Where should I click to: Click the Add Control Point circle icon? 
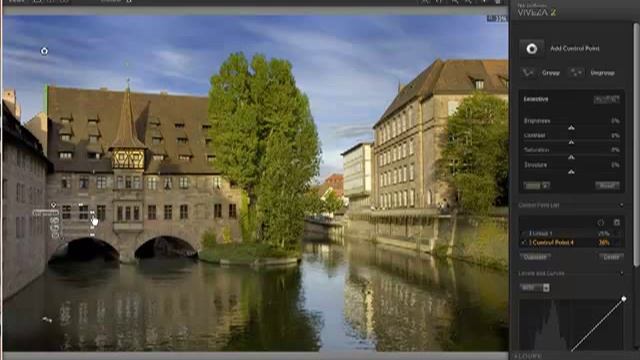pyautogui.click(x=531, y=49)
